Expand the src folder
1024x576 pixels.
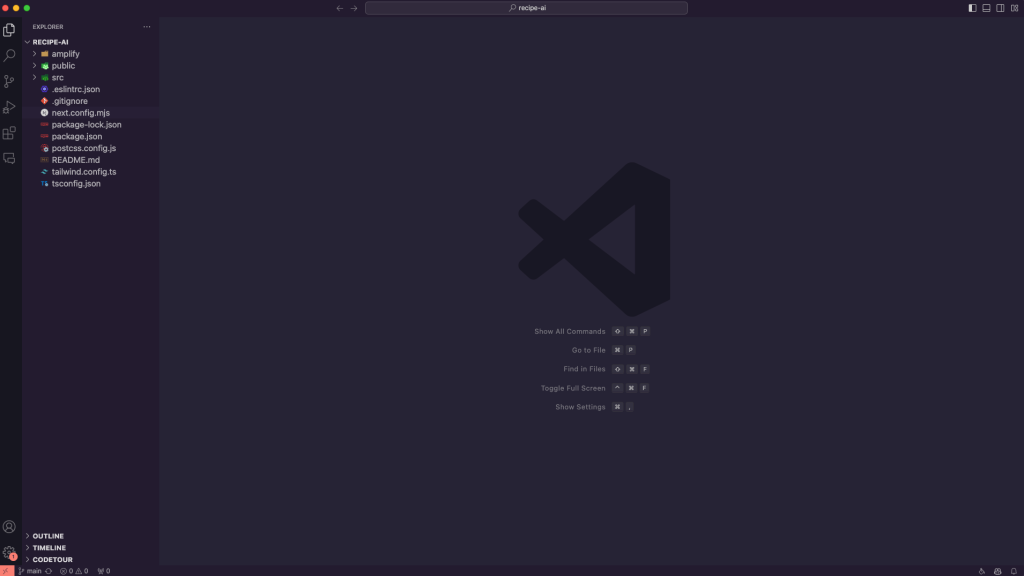tap(57, 76)
